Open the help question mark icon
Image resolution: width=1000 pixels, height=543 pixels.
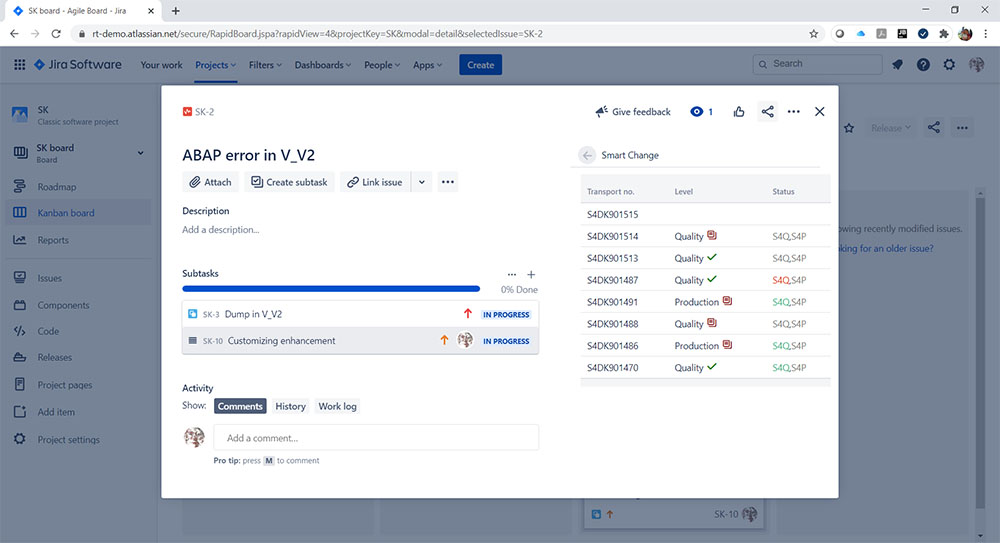923,64
